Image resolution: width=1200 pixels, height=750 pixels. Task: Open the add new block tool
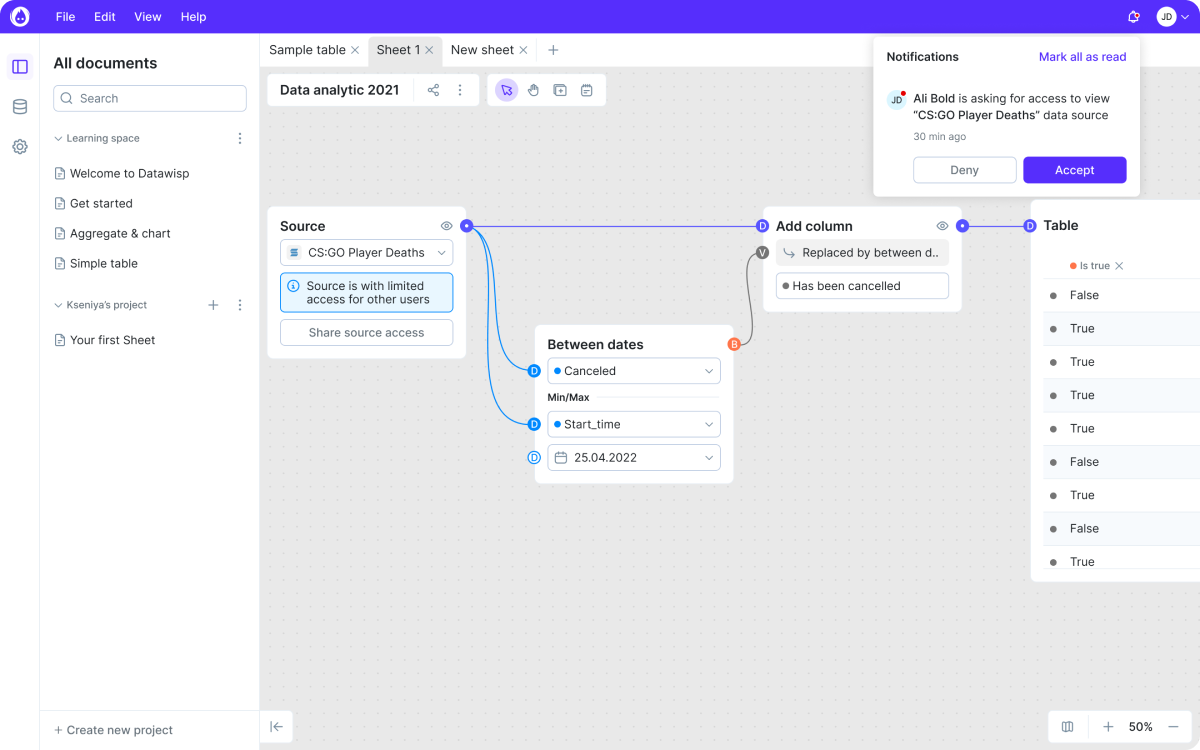pyautogui.click(x=560, y=89)
